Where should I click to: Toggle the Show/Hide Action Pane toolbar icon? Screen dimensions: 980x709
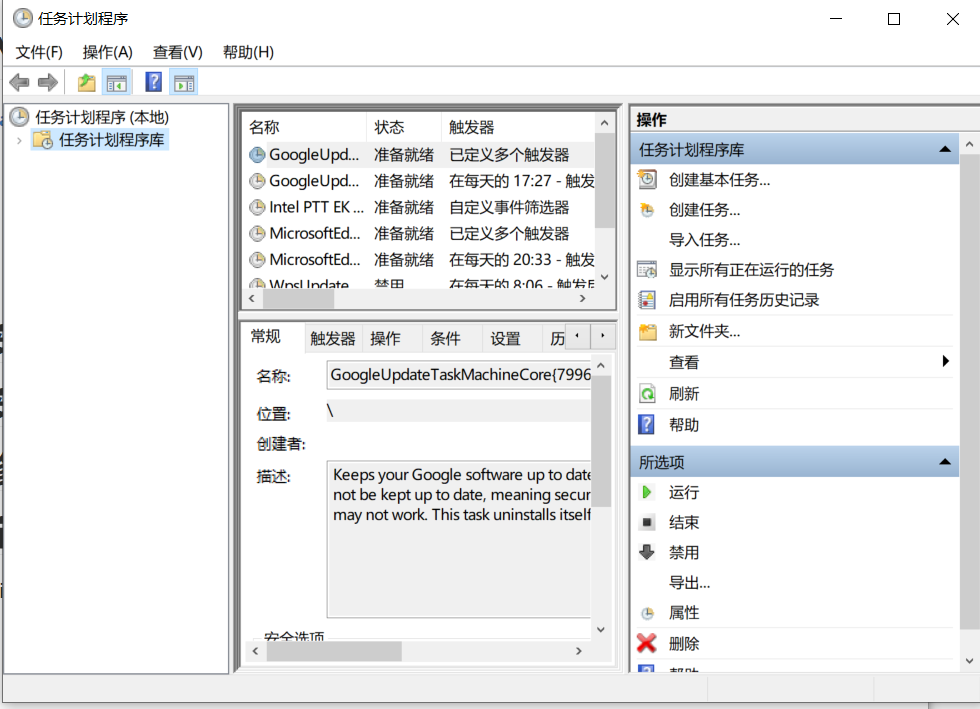[x=184, y=83]
